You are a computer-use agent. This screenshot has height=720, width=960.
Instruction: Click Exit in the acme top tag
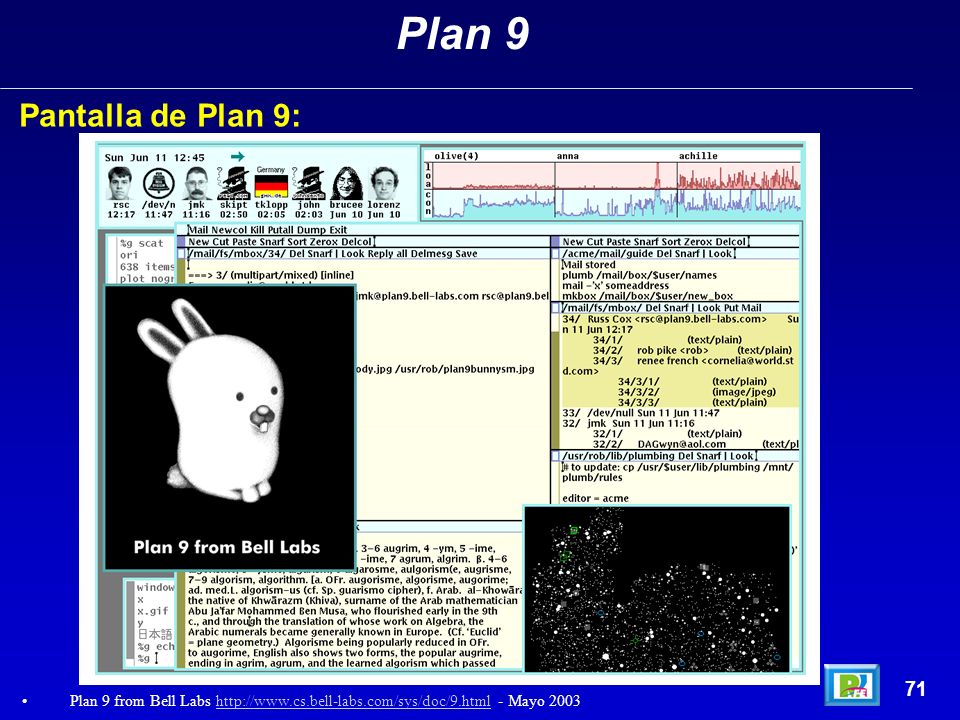point(338,230)
